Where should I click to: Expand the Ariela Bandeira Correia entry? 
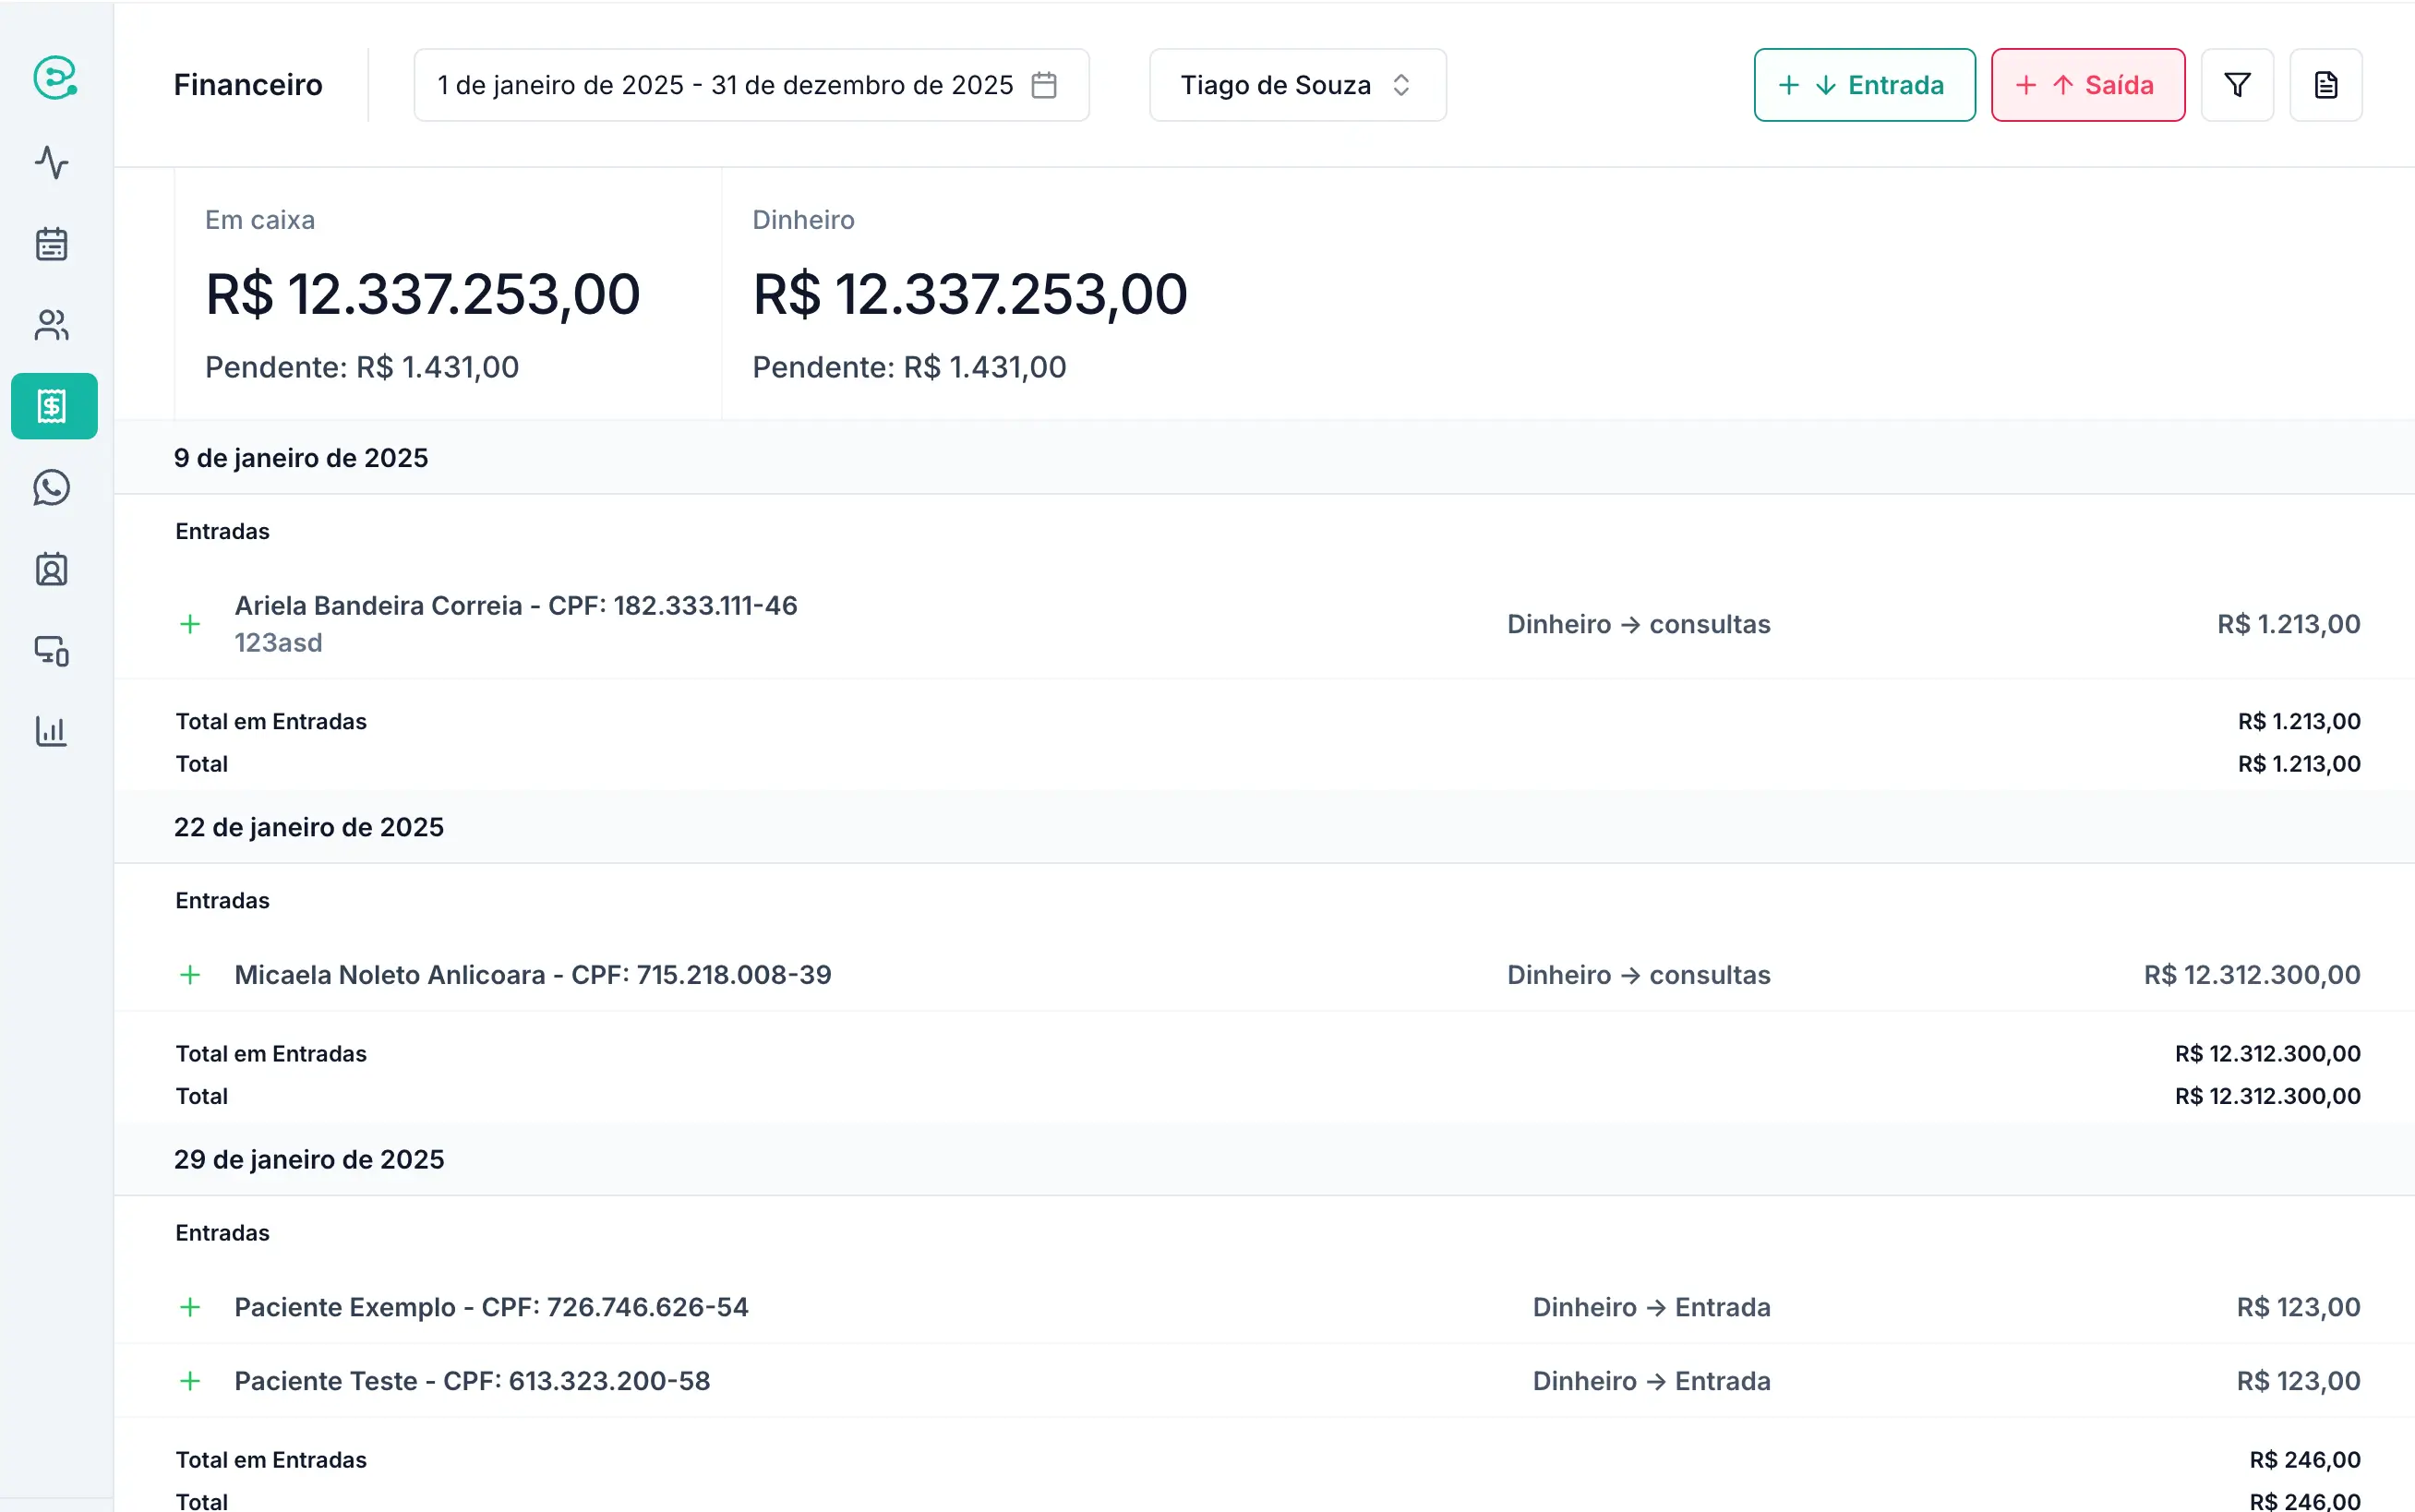click(190, 624)
